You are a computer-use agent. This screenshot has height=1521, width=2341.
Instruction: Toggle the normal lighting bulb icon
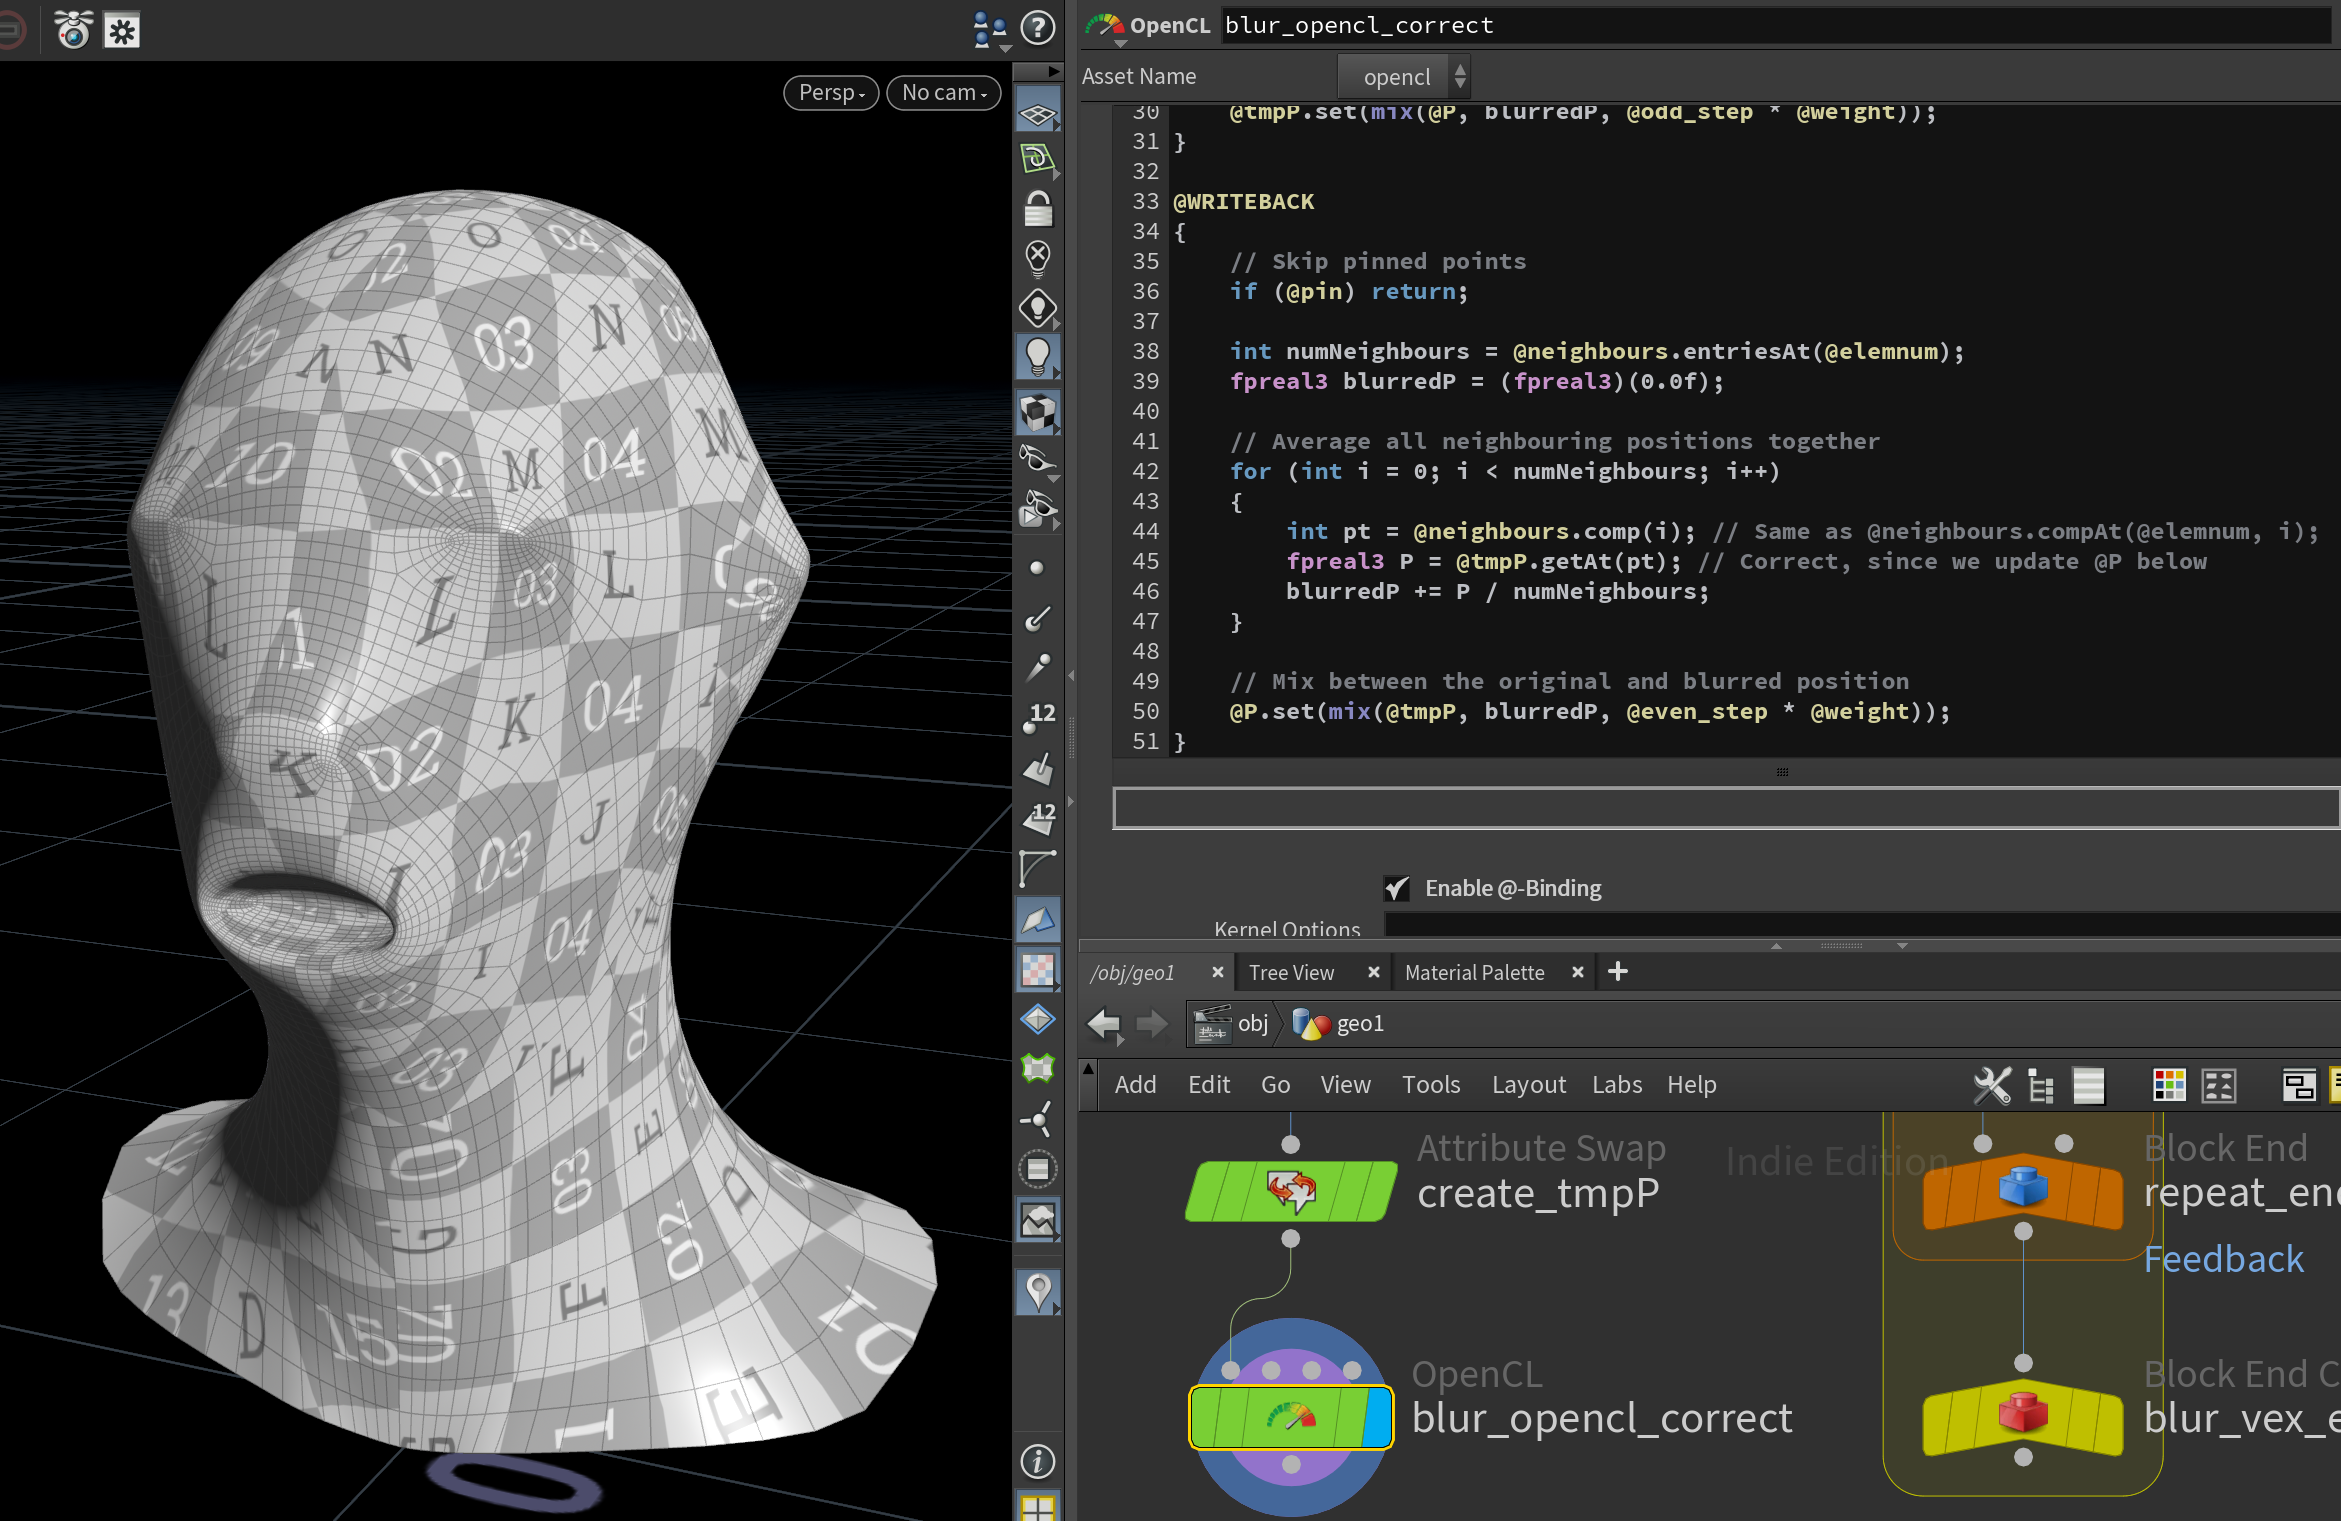pos(1037,355)
